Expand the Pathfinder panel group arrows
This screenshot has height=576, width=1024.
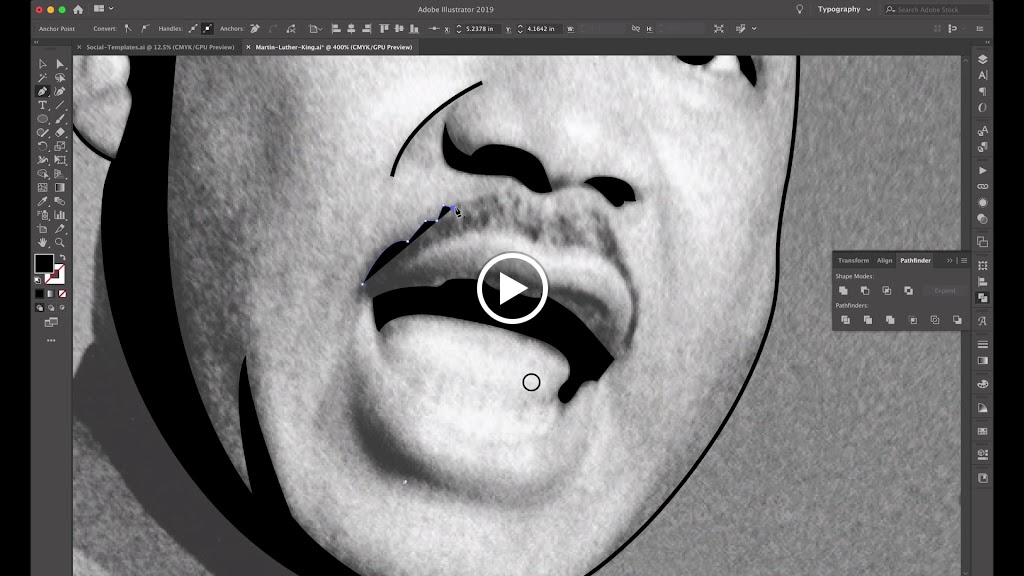[950, 261]
